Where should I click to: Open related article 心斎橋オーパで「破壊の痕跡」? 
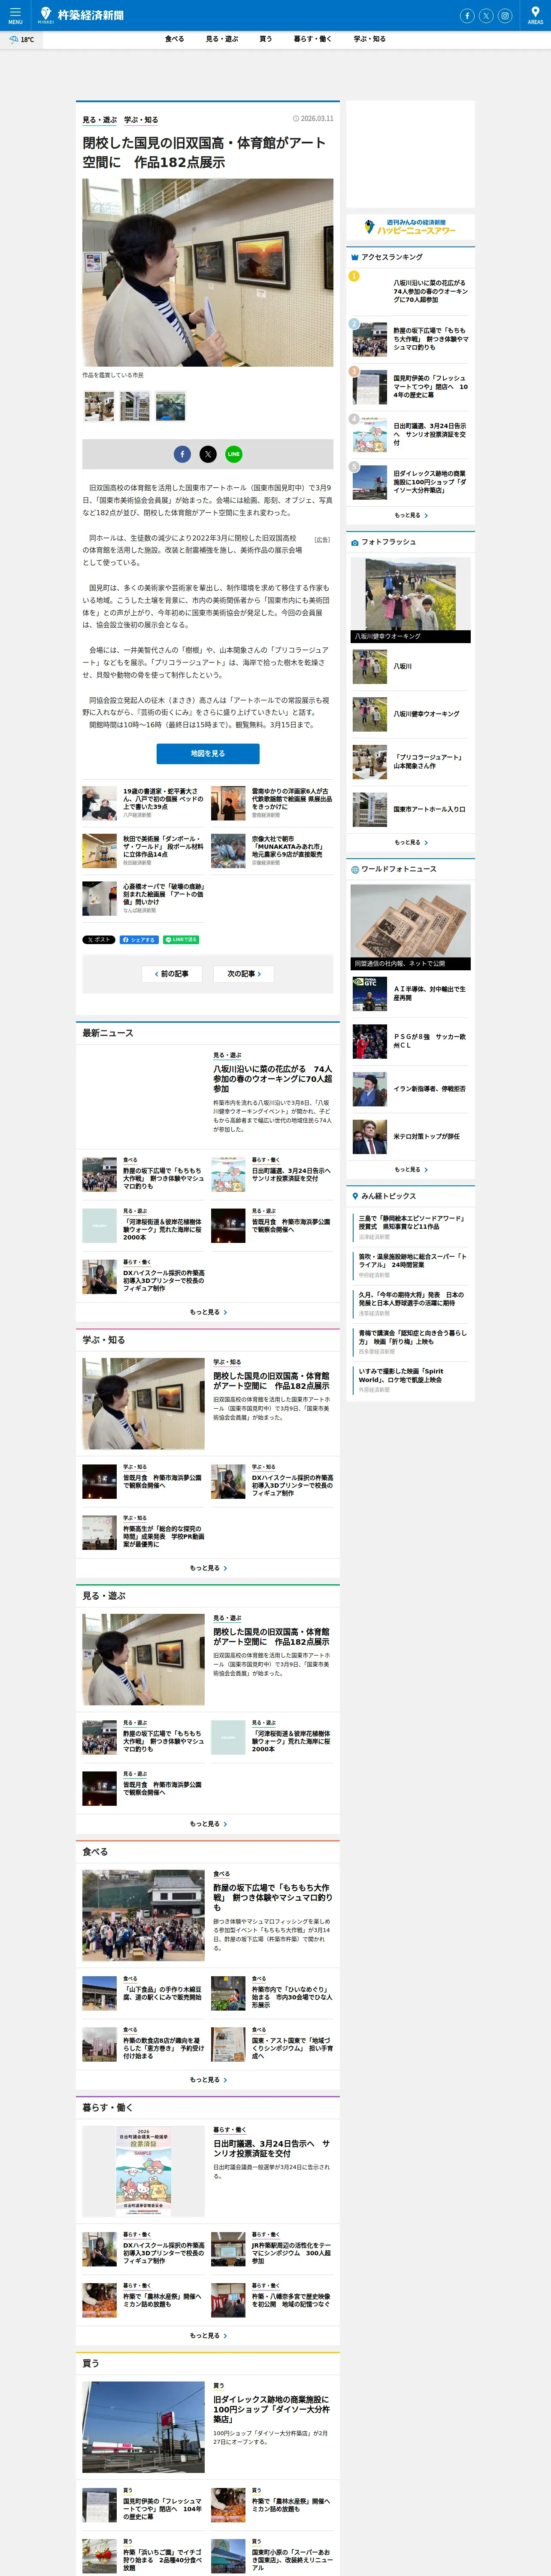[x=143, y=899]
